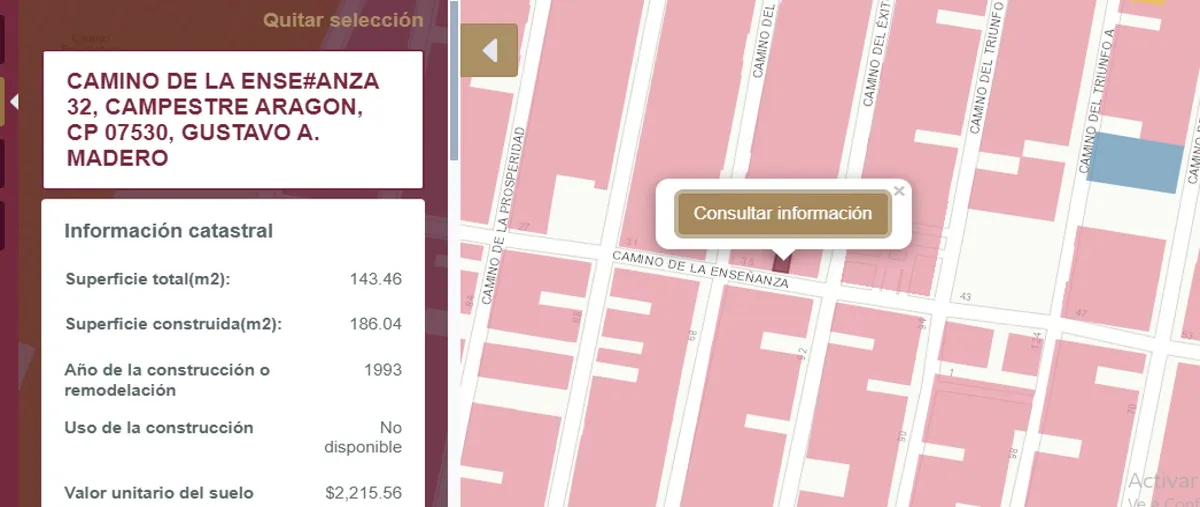This screenshot has width=1200, height=507.
Task: Click the Consultar información button
Action: pos(783,213)
